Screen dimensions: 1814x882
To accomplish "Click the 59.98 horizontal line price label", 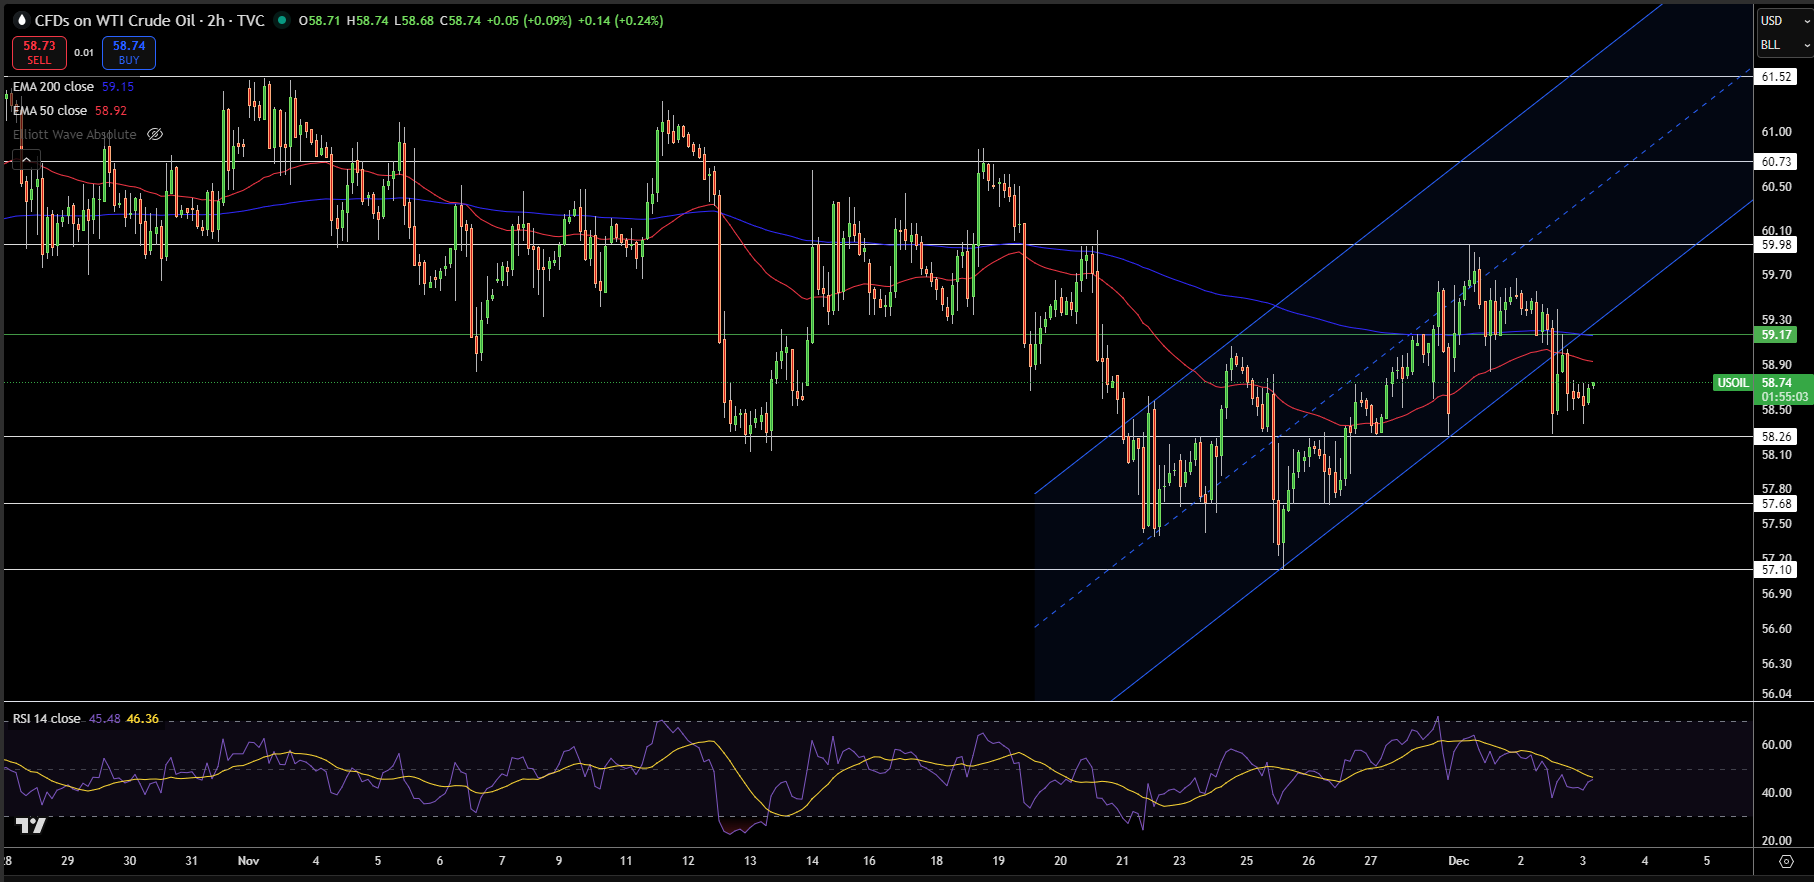I will pyautogui.click(x=1776, y=245).
